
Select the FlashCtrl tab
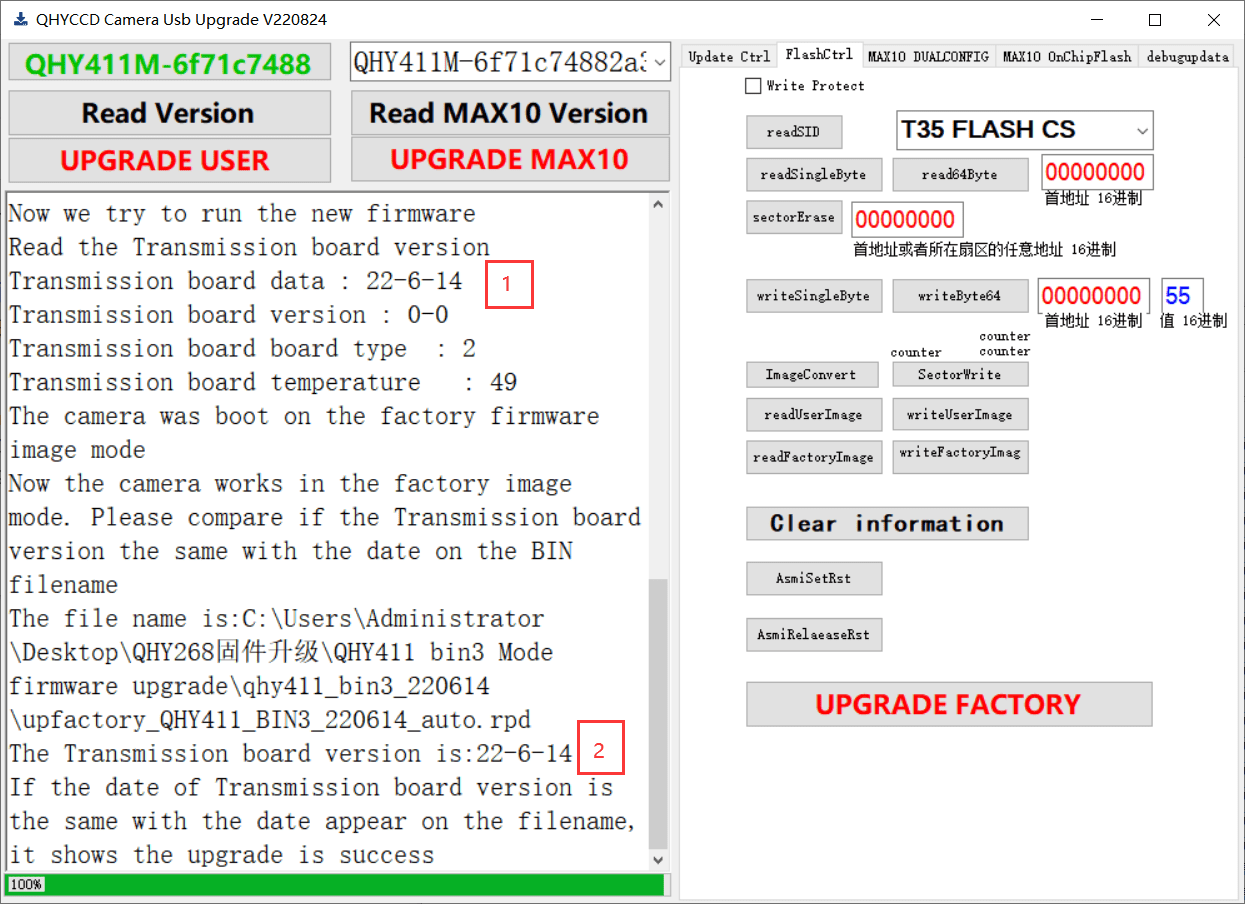pos(819,54)
